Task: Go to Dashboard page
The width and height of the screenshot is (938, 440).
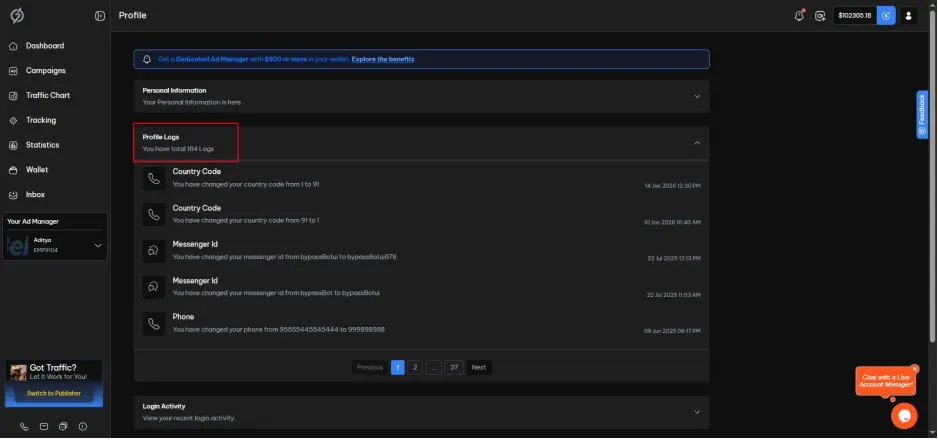Action: (x=45, y=46)
